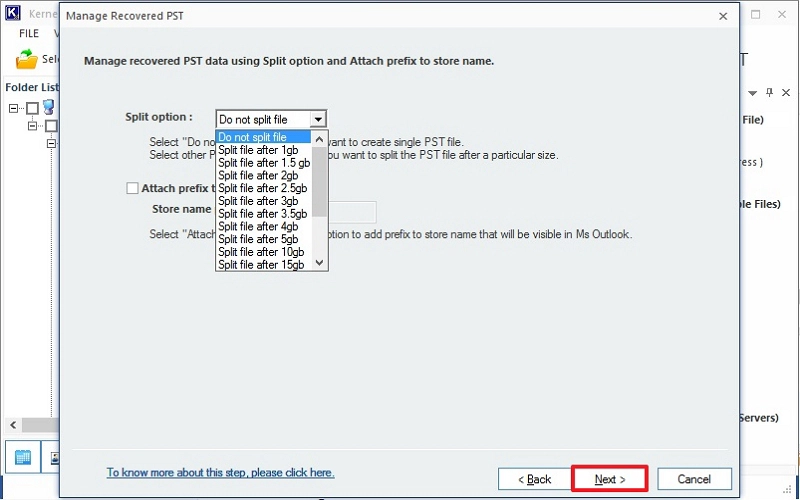Check the root folder tree checkbox
Image resolution: width=800 pixels, height=500 pixels.
(x=32, y=108)
